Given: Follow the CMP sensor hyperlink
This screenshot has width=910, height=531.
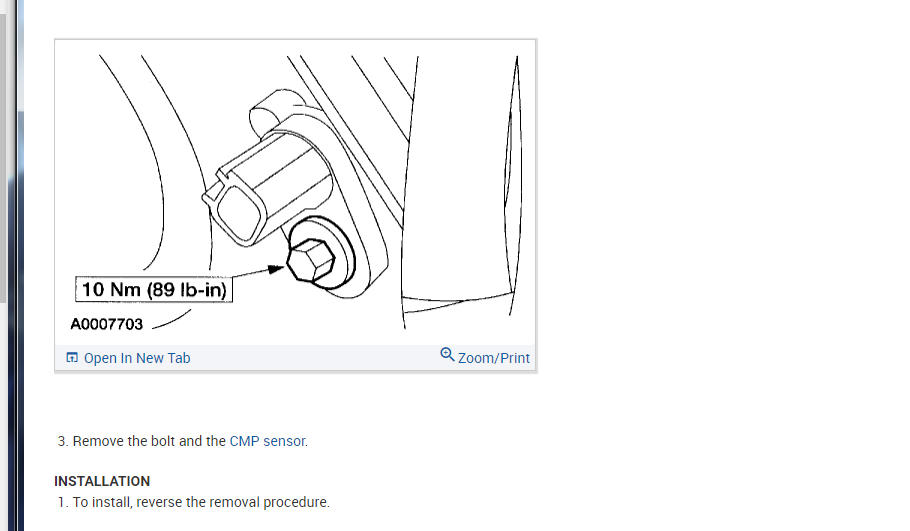Looking at the screenshot, I should 267,441.
